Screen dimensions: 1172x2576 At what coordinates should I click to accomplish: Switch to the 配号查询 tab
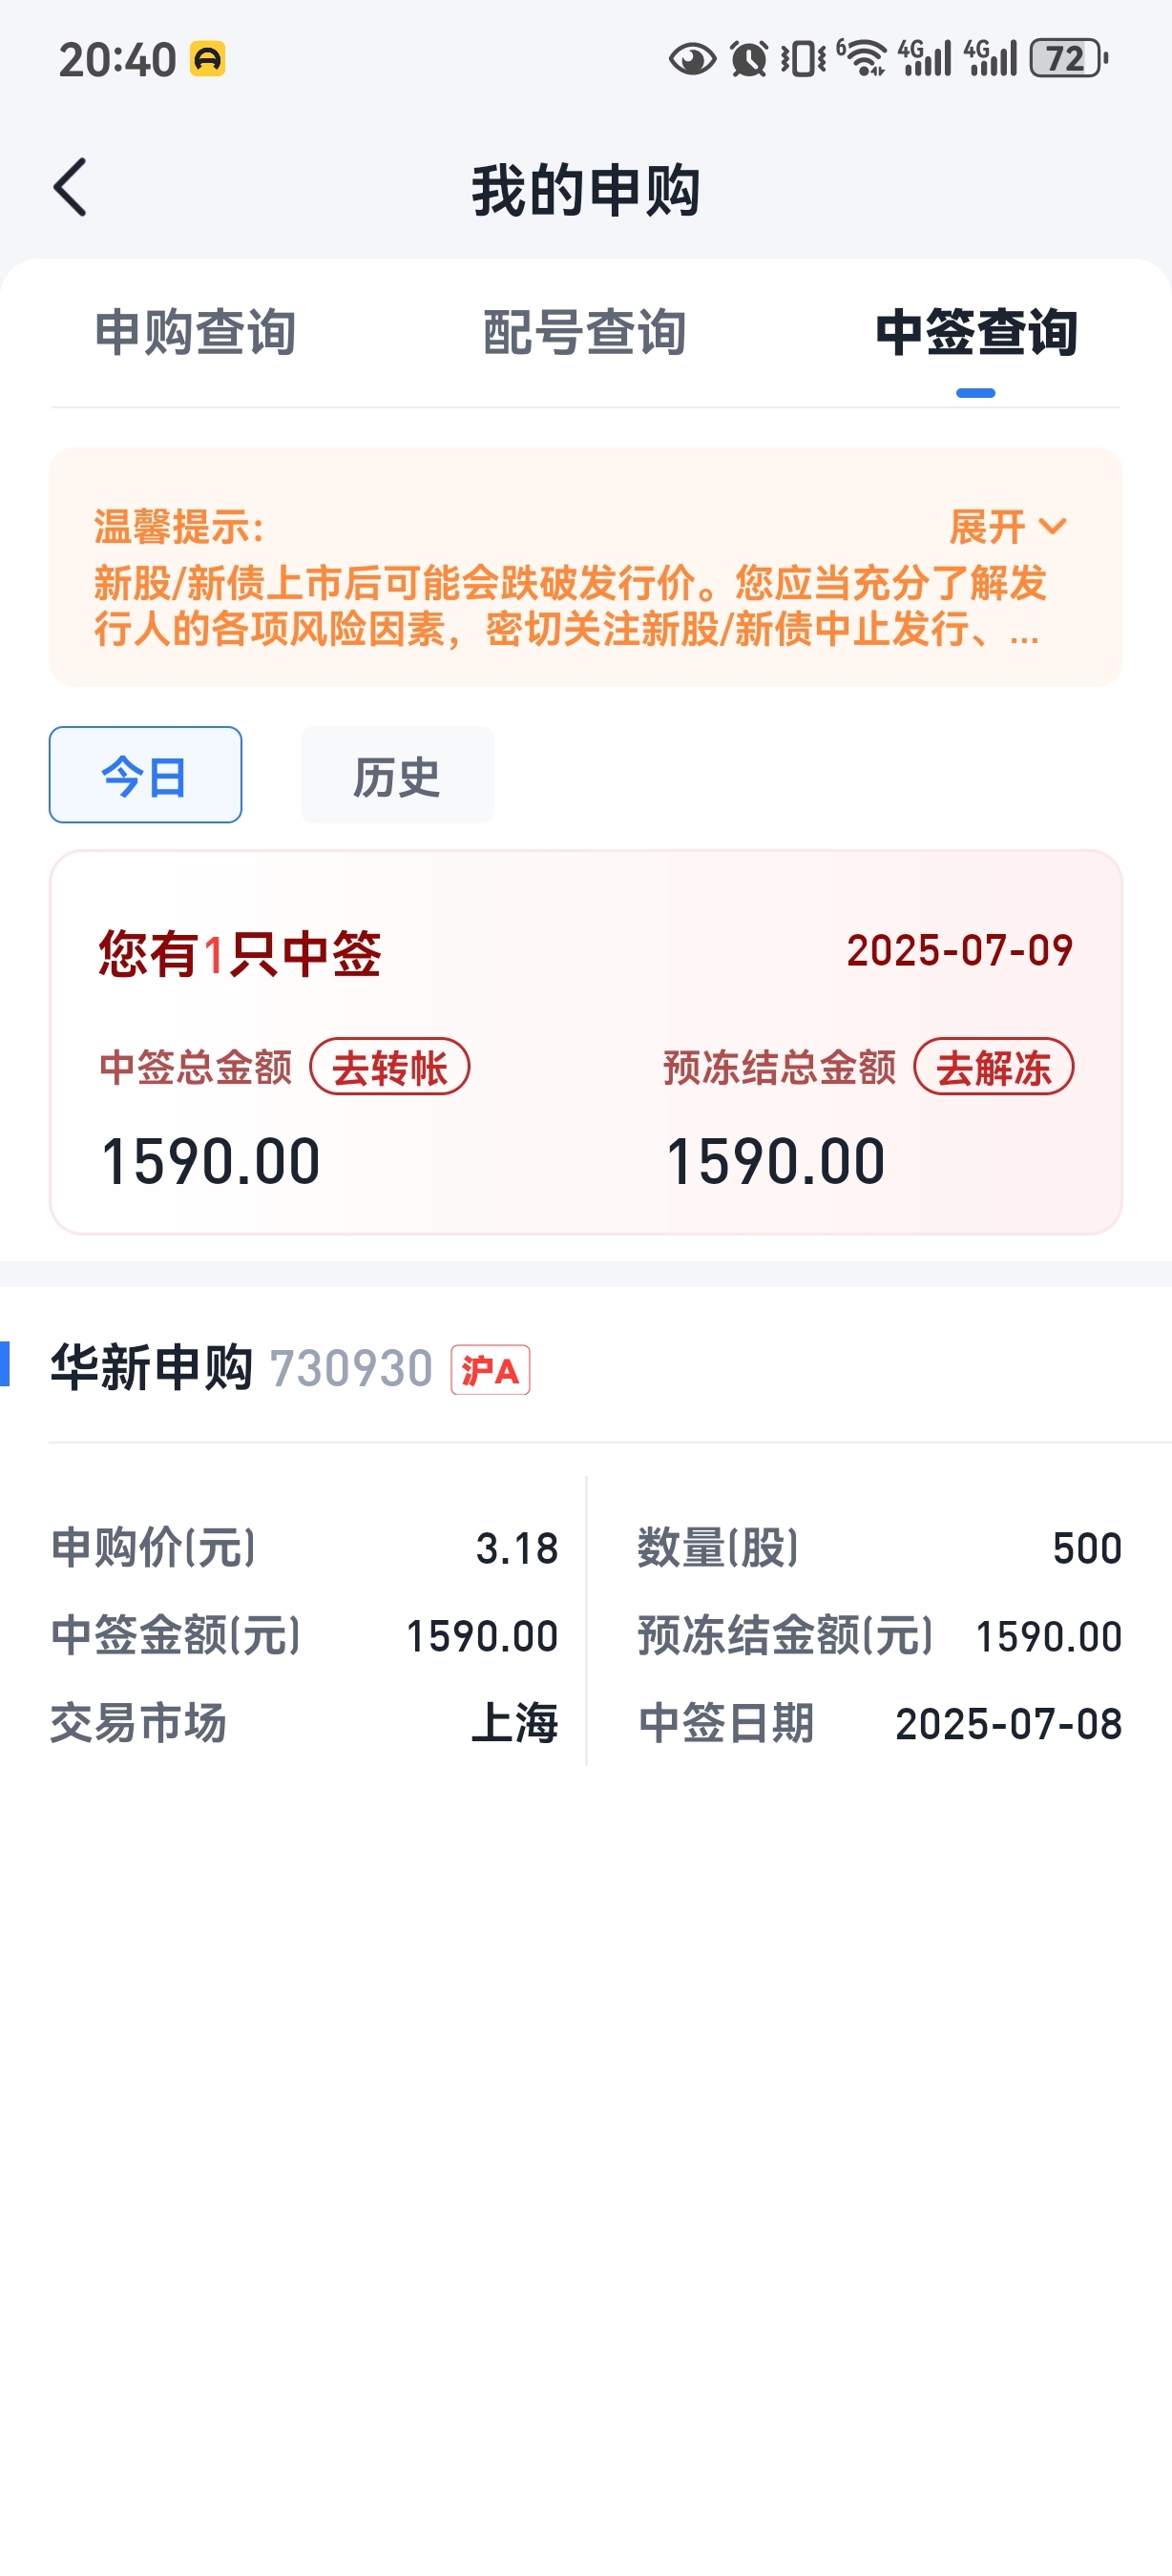click(x=585, y=333)
